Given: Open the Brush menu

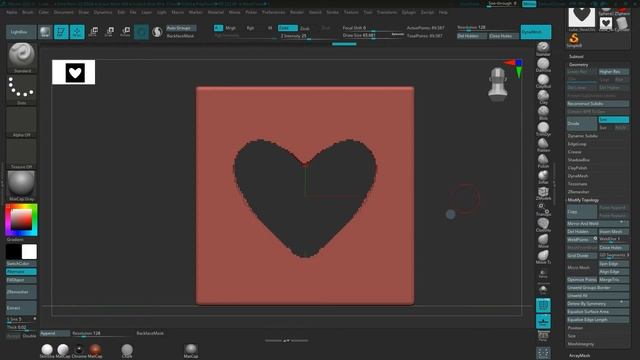Looking at the screenshot, I should (28, 12).
